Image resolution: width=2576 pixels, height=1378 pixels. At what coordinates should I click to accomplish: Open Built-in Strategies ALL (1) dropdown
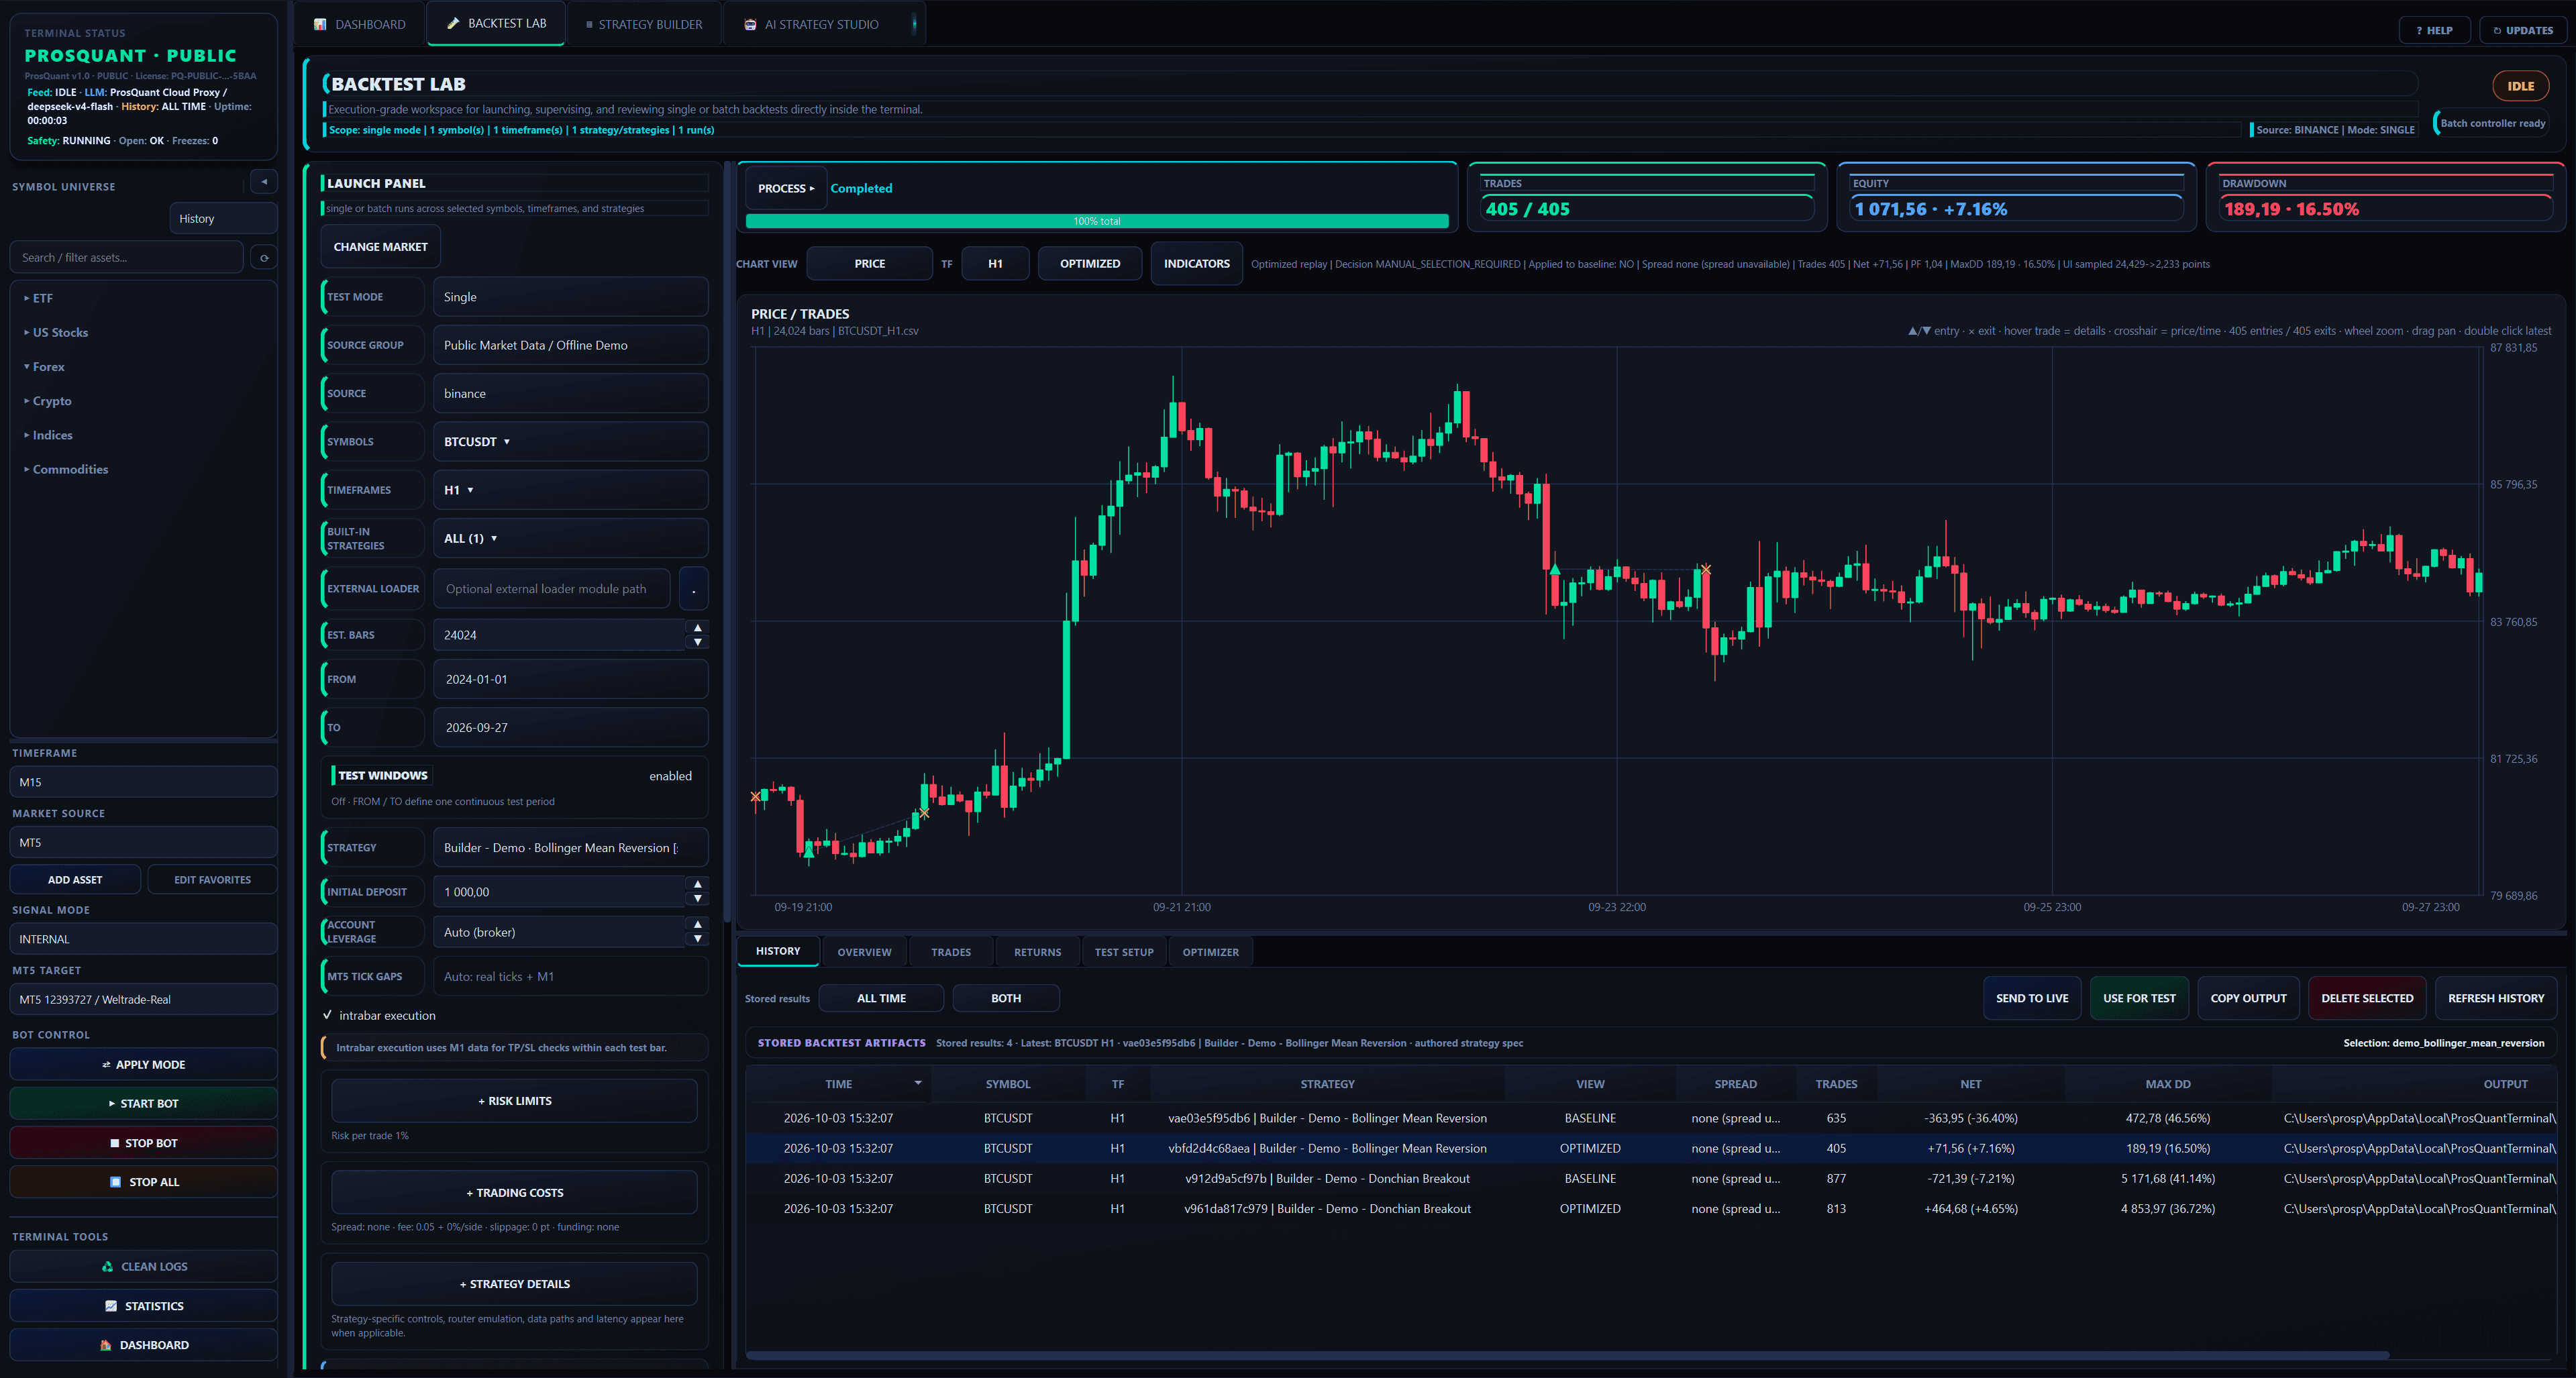click(570, 538)
